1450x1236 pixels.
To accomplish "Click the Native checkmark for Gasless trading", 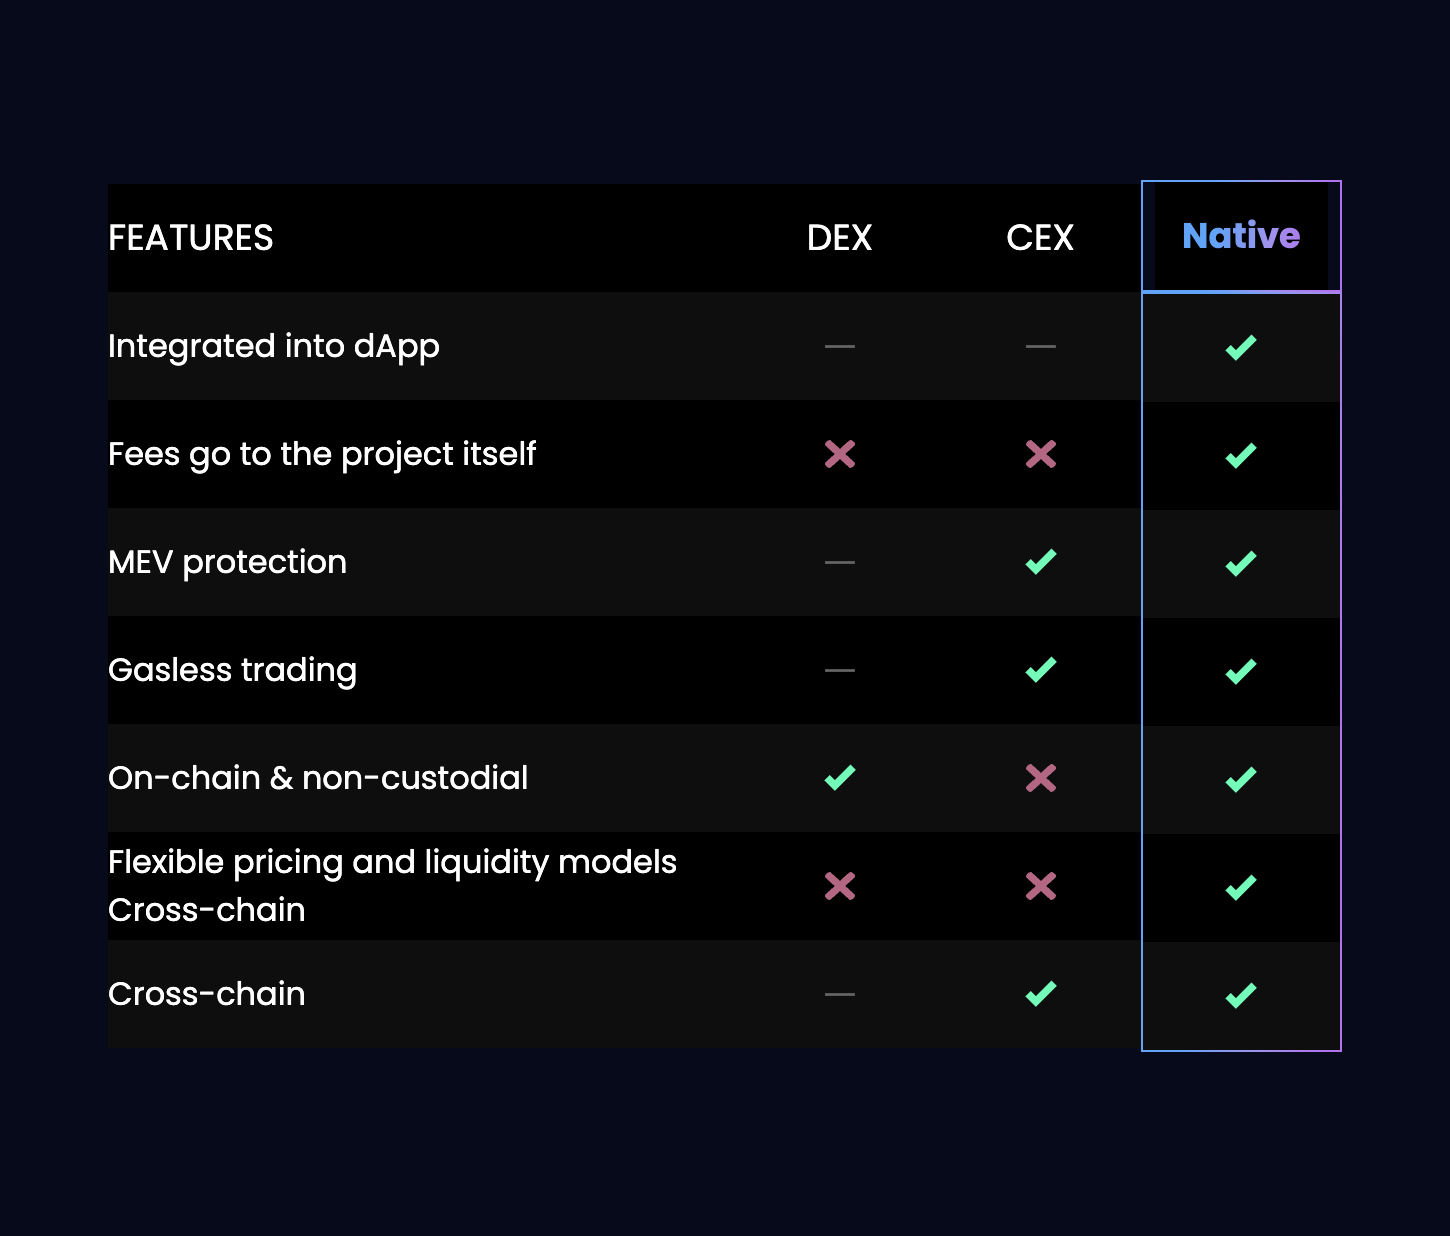I will coord(1241,672).
